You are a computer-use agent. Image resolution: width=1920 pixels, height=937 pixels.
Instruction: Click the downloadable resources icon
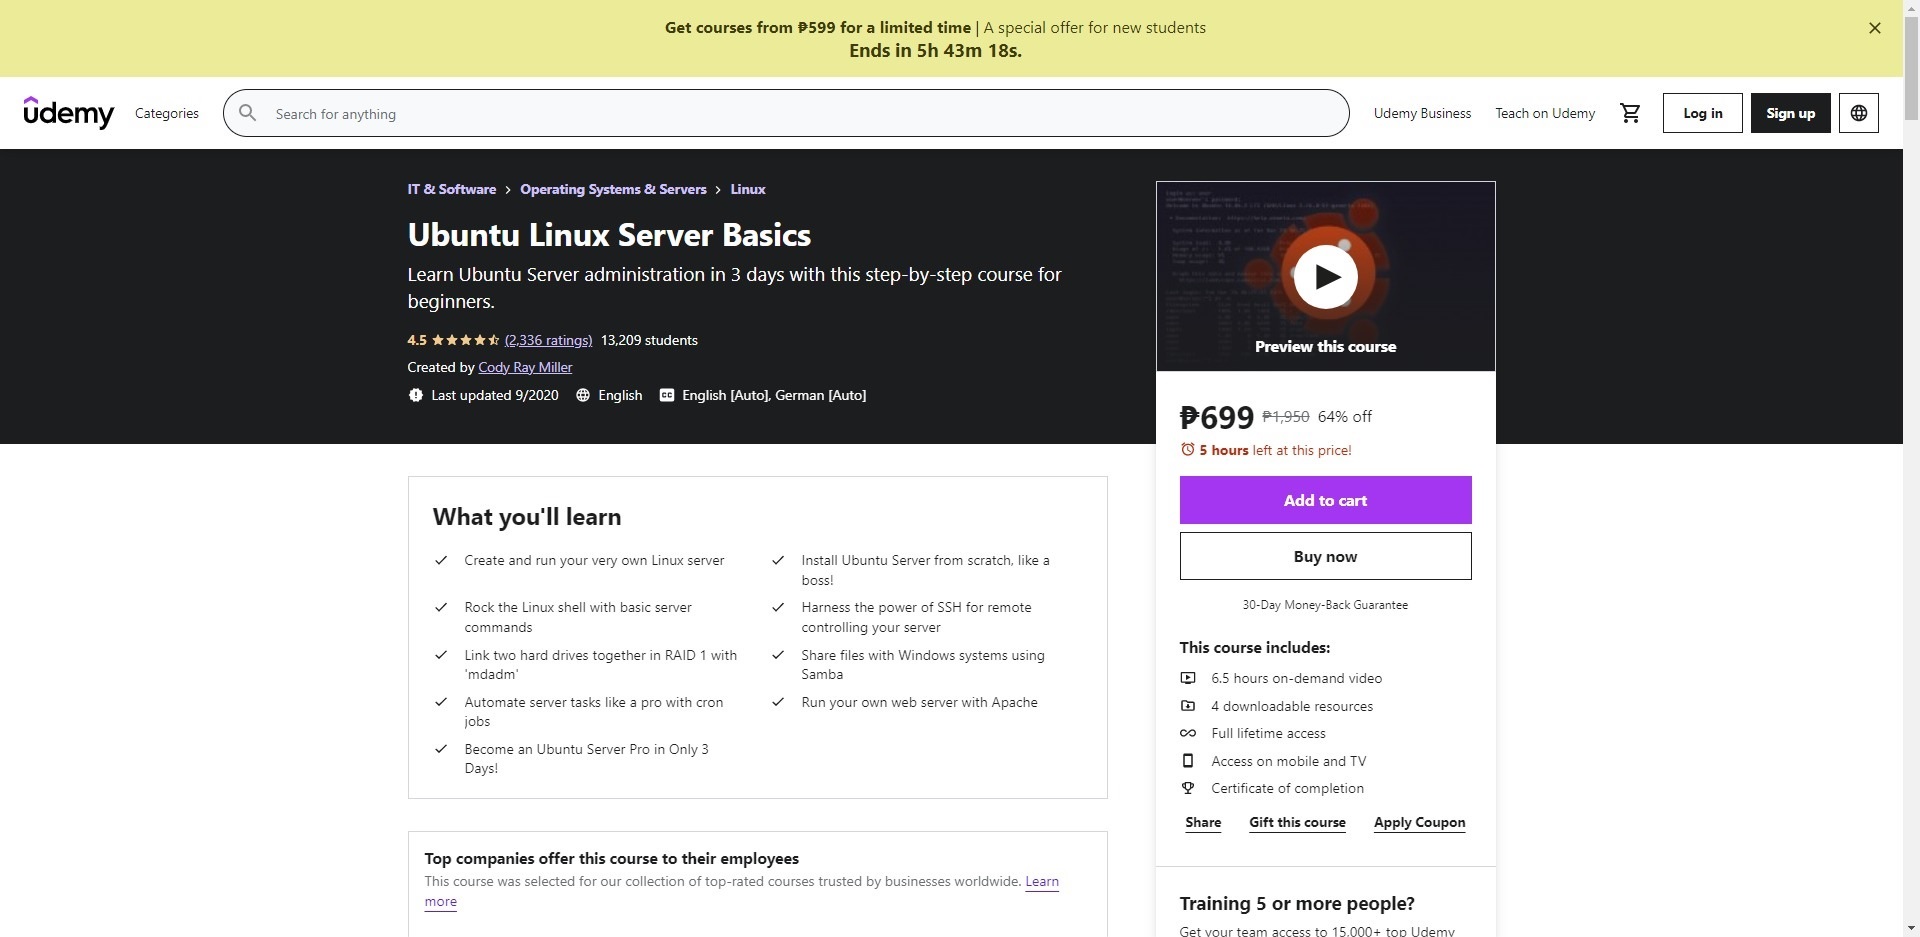(1188, 706)
